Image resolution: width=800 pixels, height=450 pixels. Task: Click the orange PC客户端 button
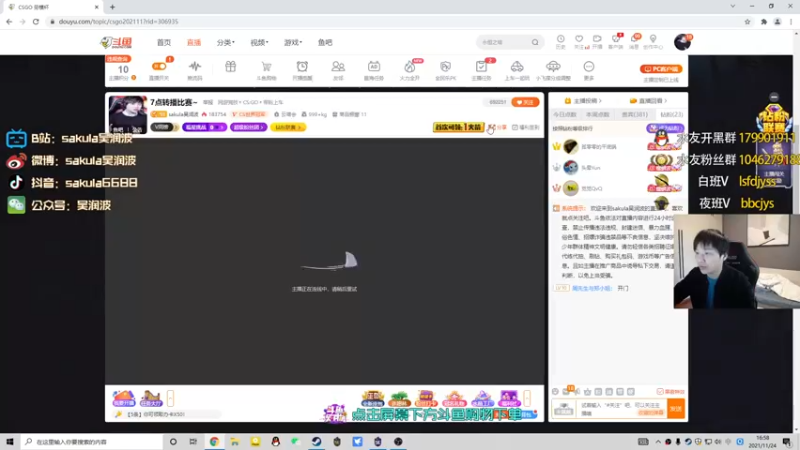[x=661, y=69]
